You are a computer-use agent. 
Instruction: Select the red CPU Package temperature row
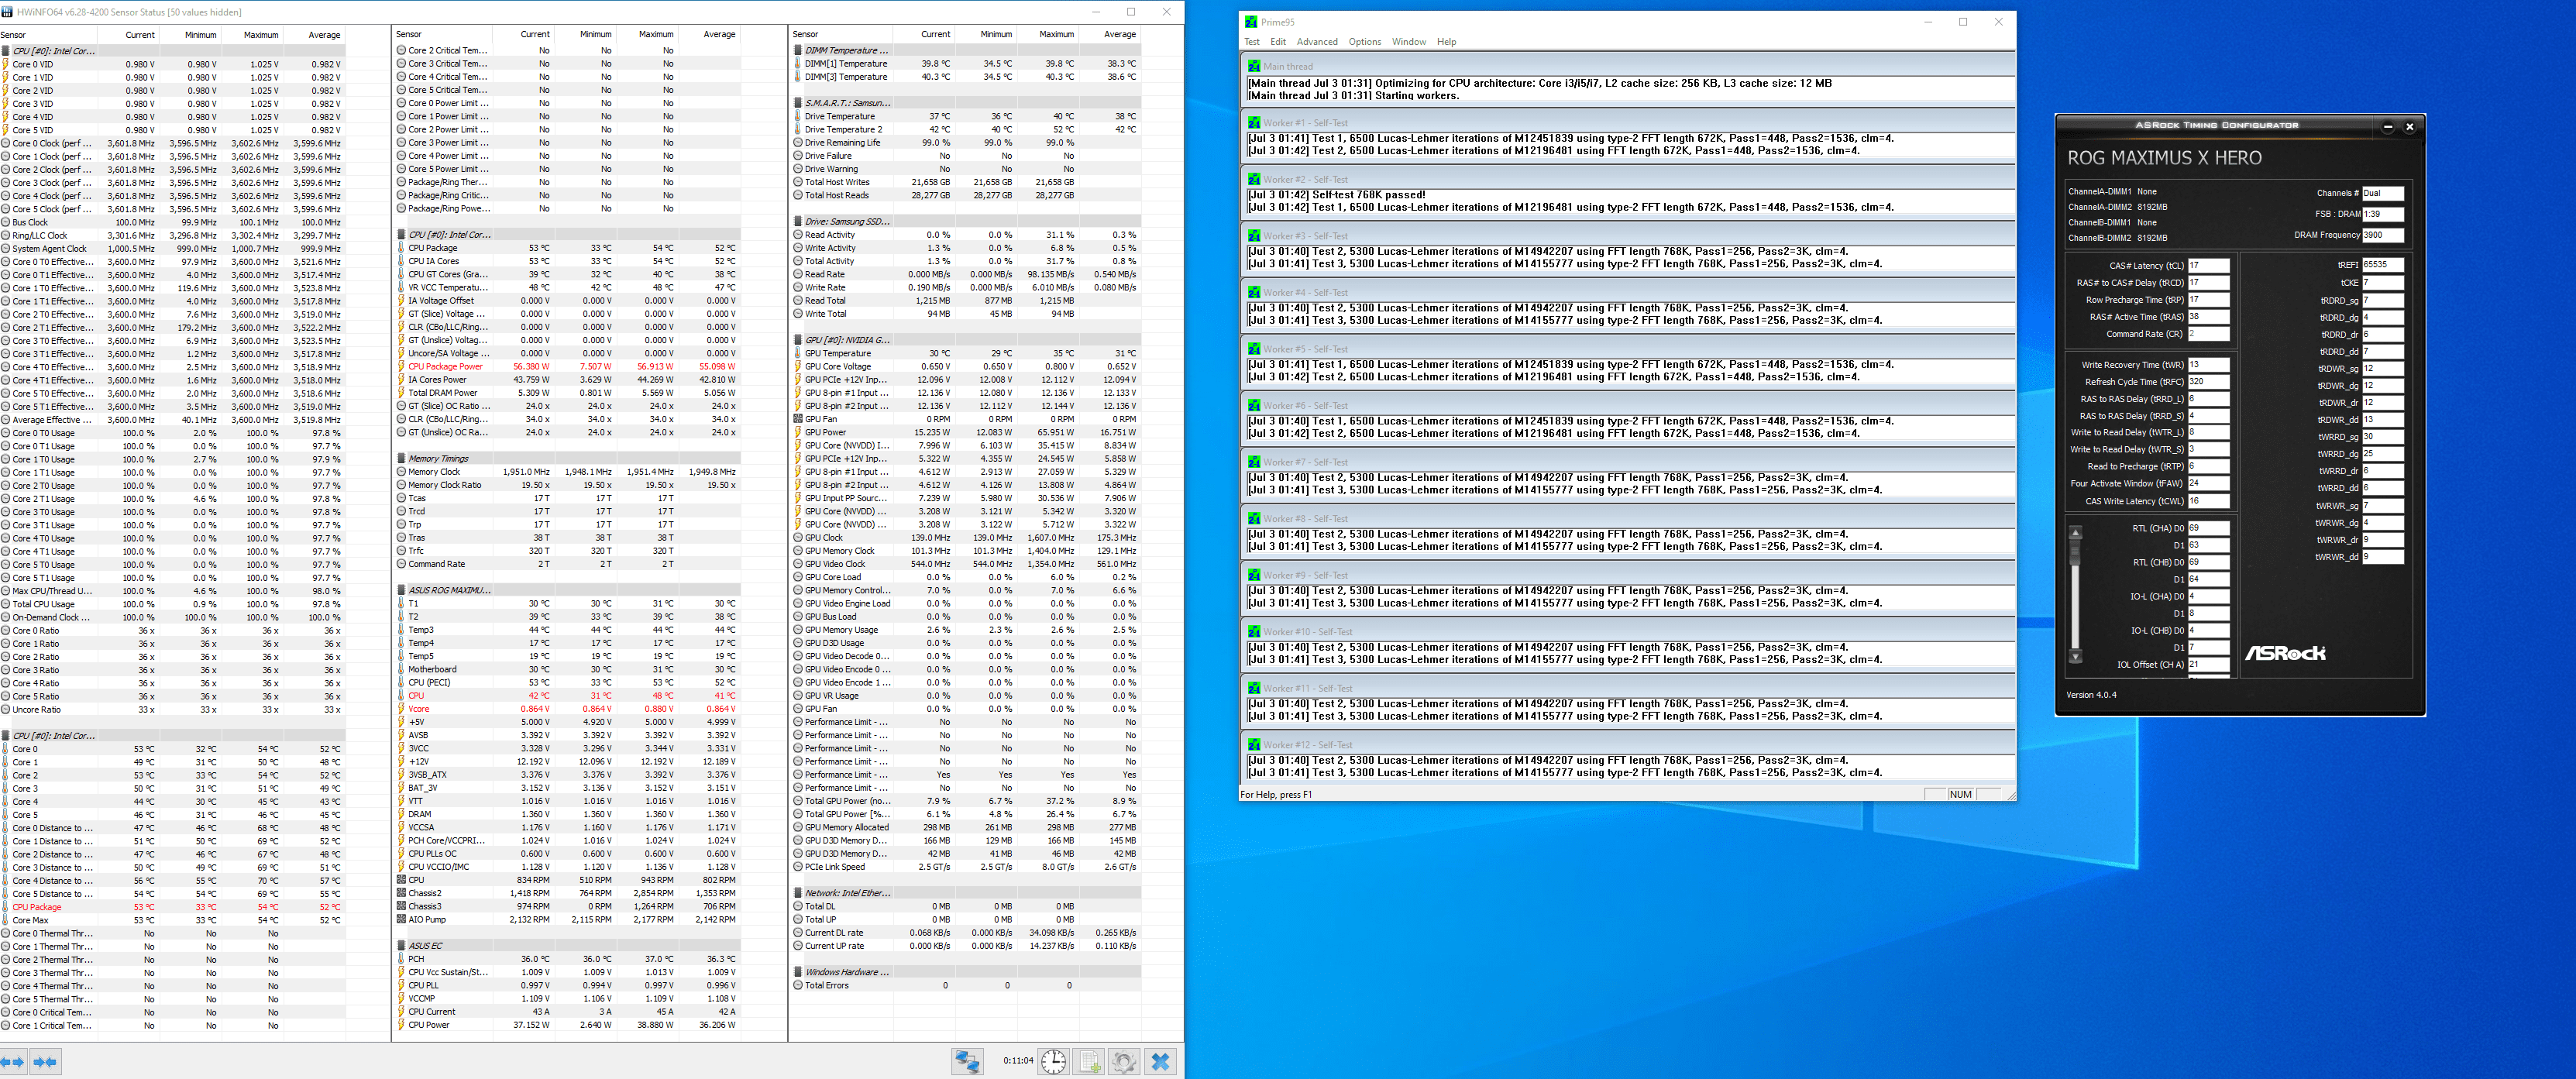[x=172, y=907]
